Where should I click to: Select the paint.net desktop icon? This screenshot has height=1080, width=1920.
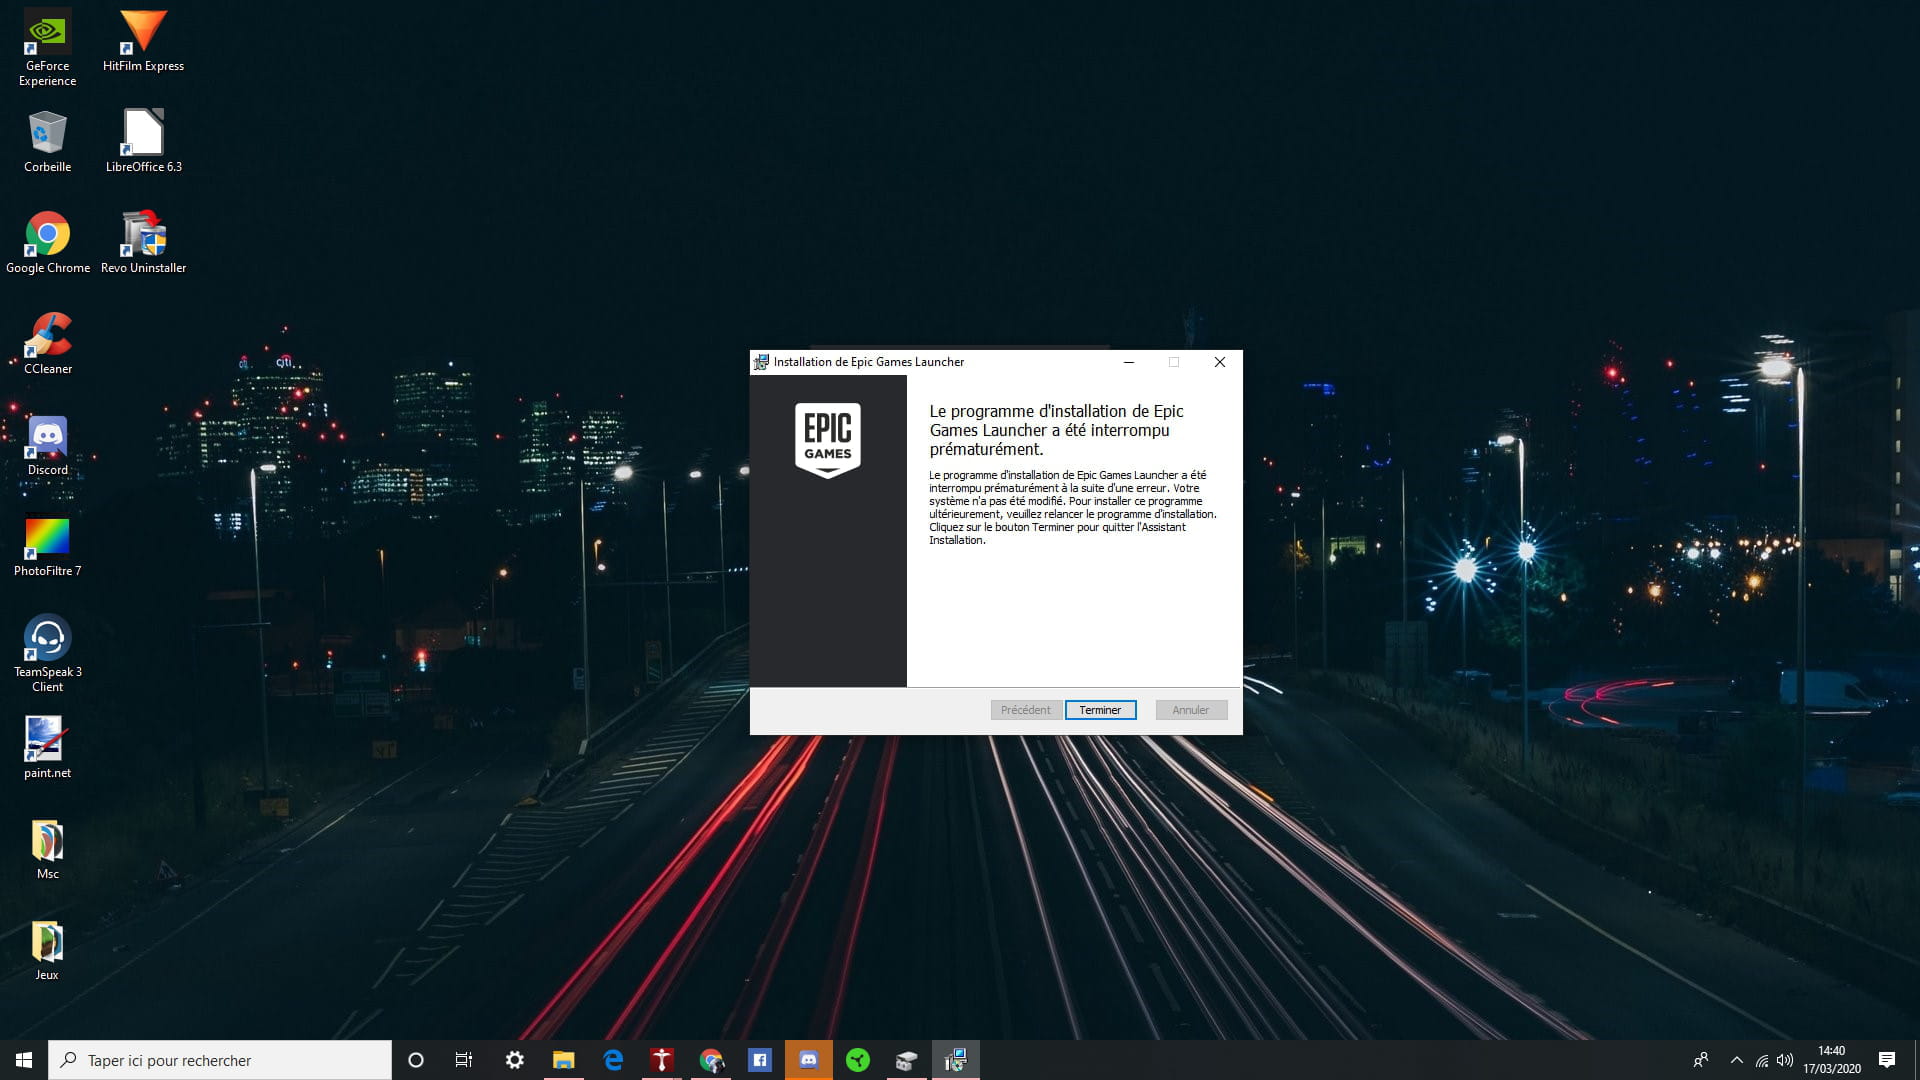pyautogui.click(x=47, y=748)
